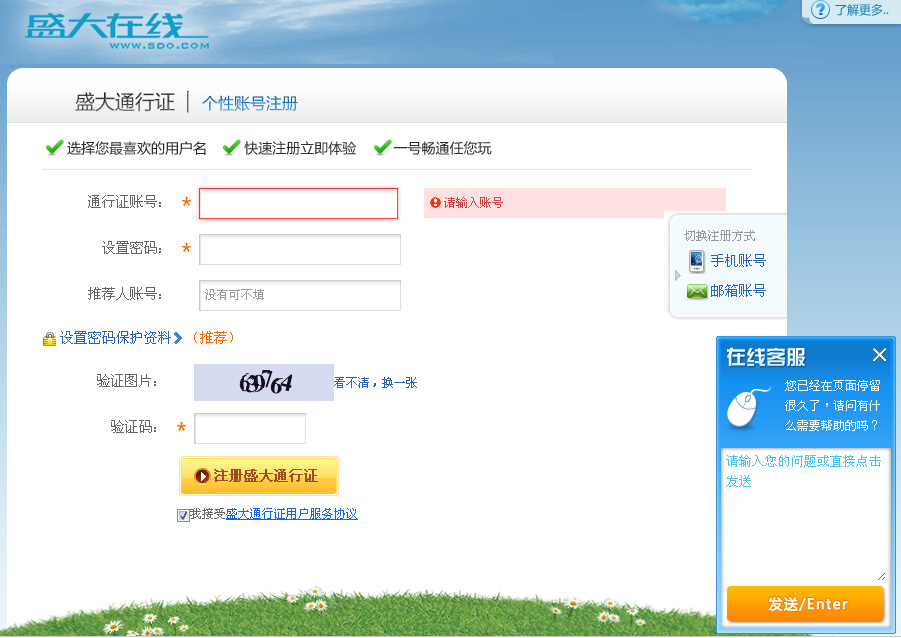Click the customer service question text area

pyautogui.click(x=806, y=515)
